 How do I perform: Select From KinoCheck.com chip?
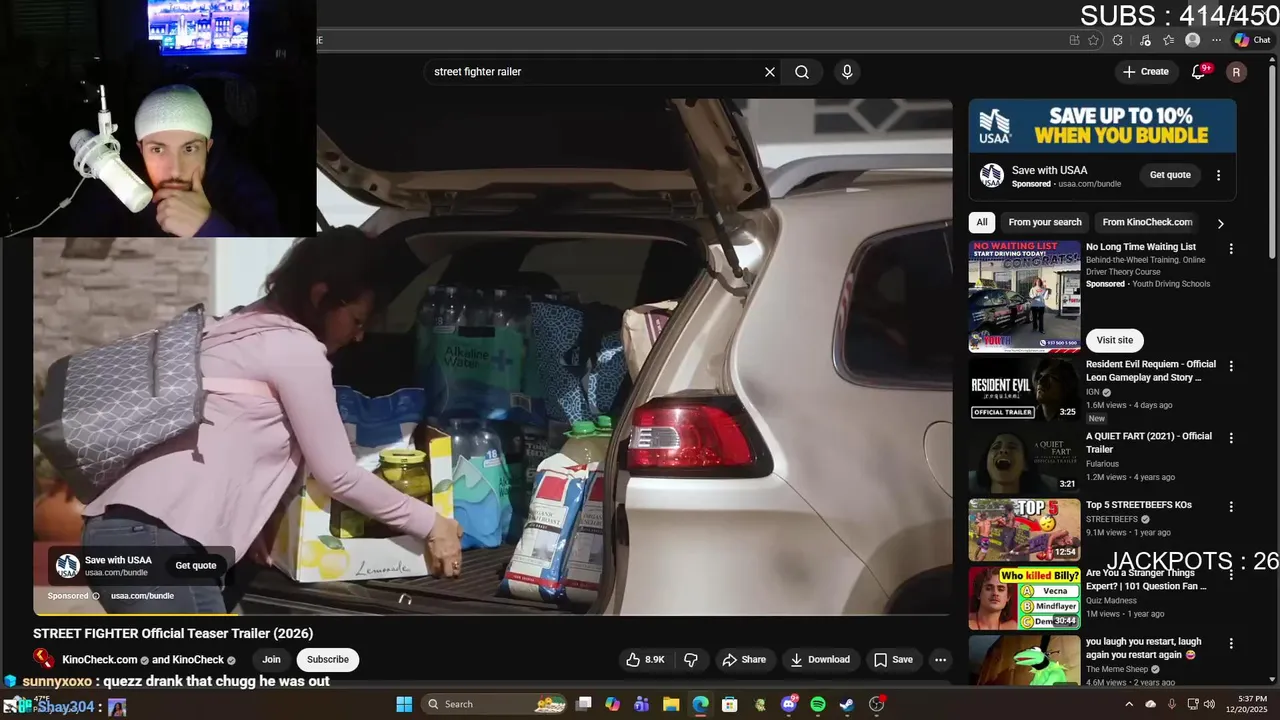(x=1147, y=222)
